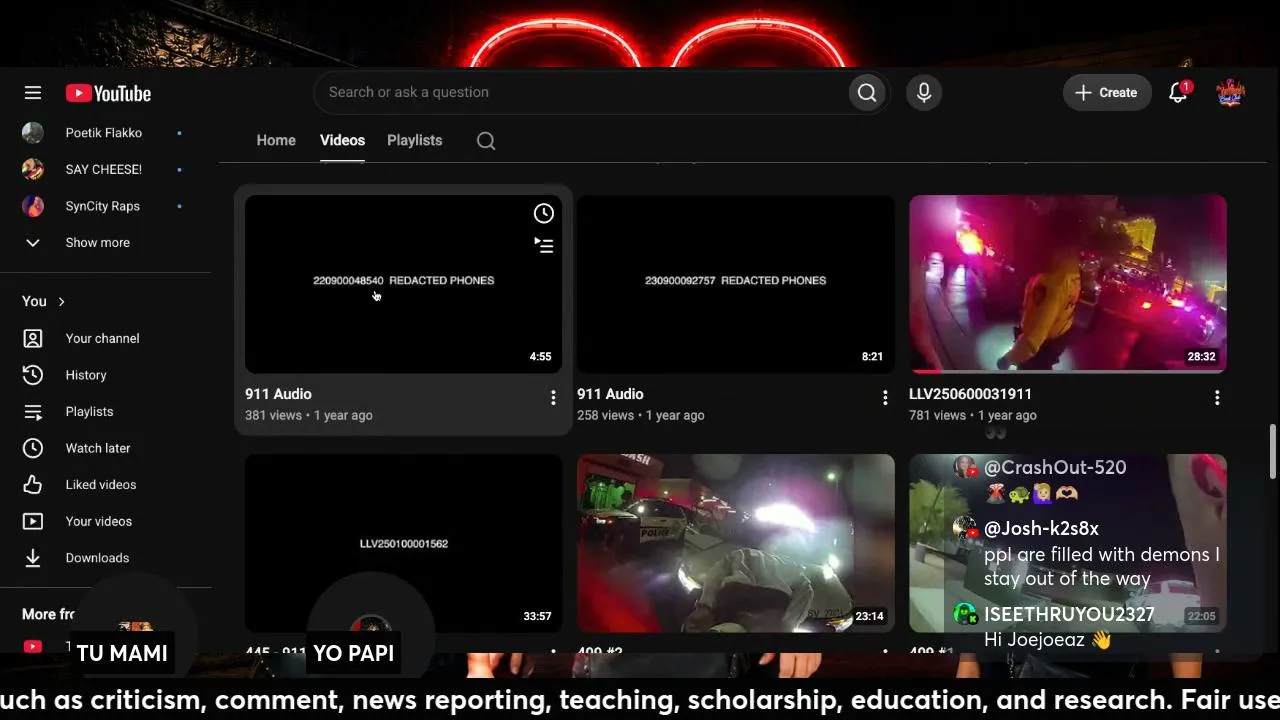Click the '381 views • 1 year ago' text
This screenshot has height=720, width=1280.
point(308,415)
